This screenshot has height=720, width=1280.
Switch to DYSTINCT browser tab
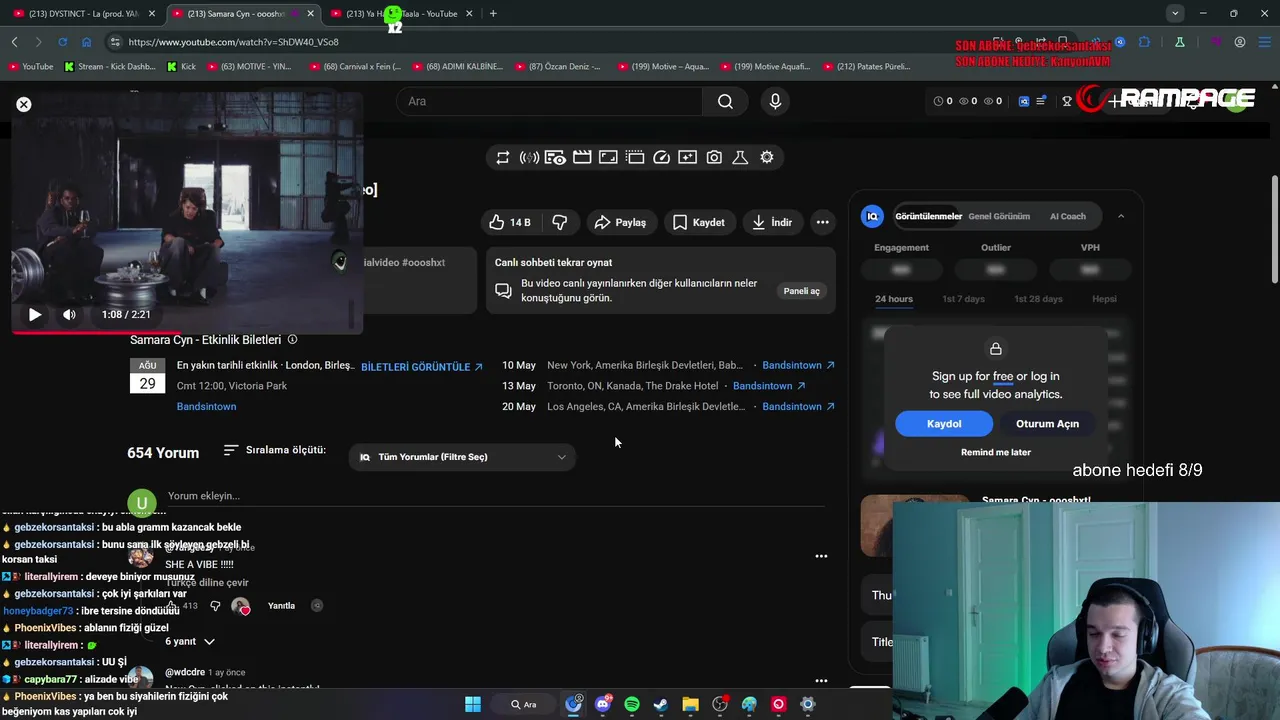83,14
